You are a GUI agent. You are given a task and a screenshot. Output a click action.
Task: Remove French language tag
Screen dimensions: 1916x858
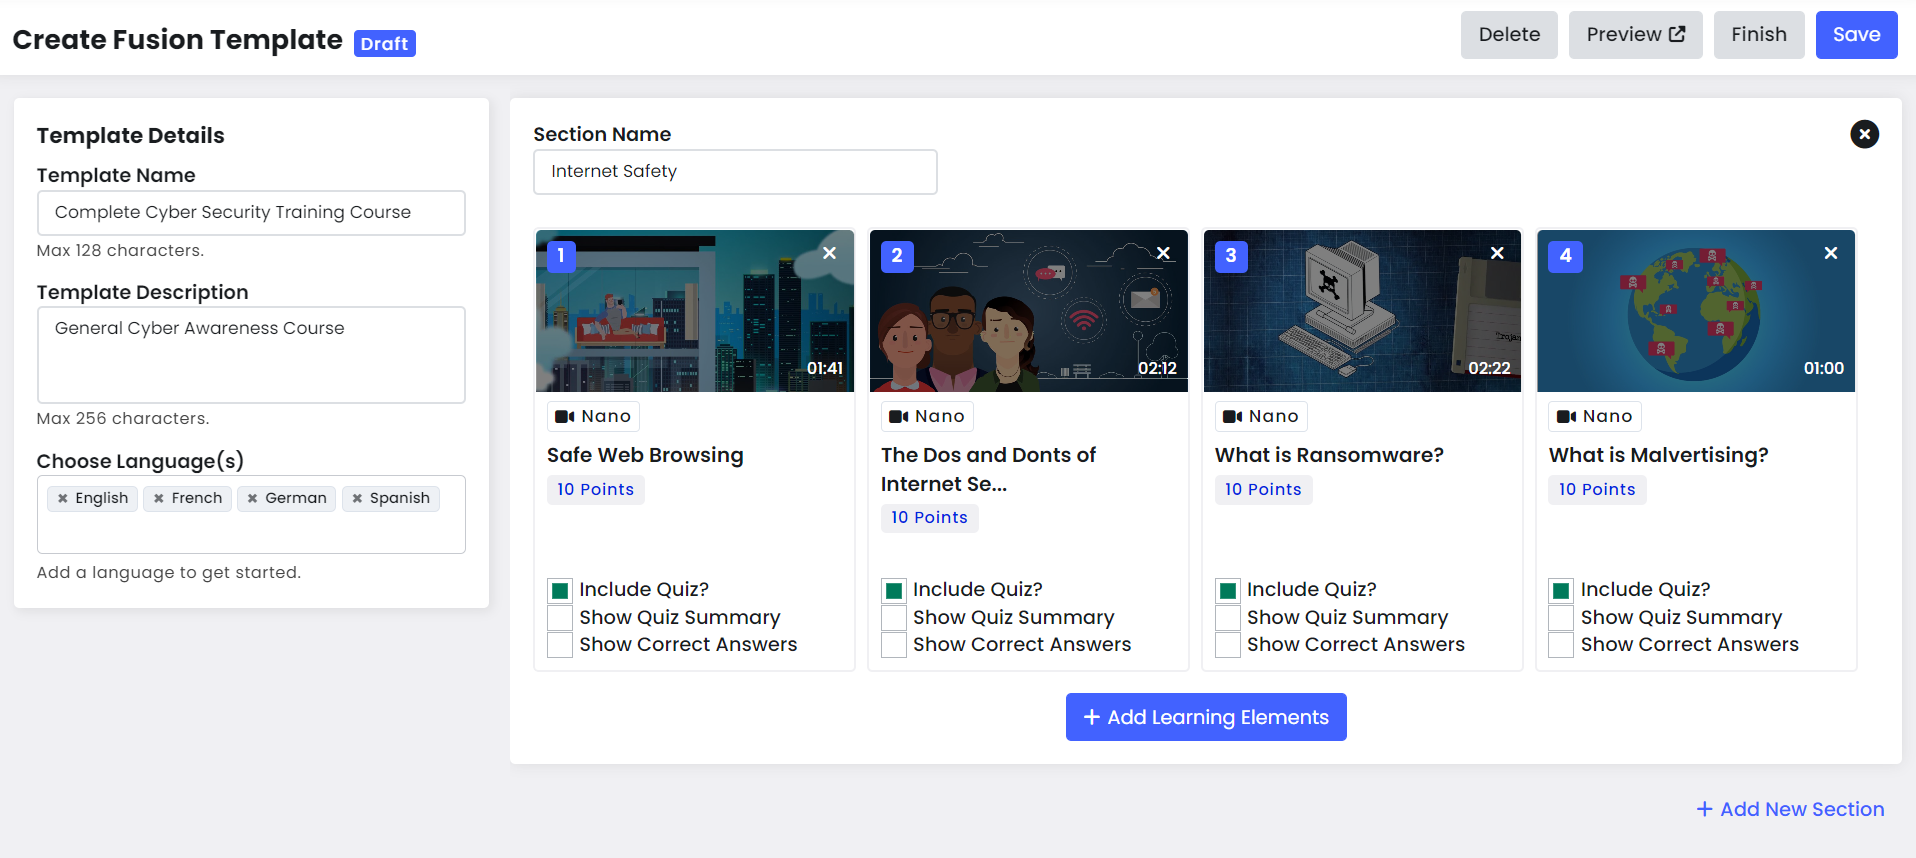click(x=159, y=498)
